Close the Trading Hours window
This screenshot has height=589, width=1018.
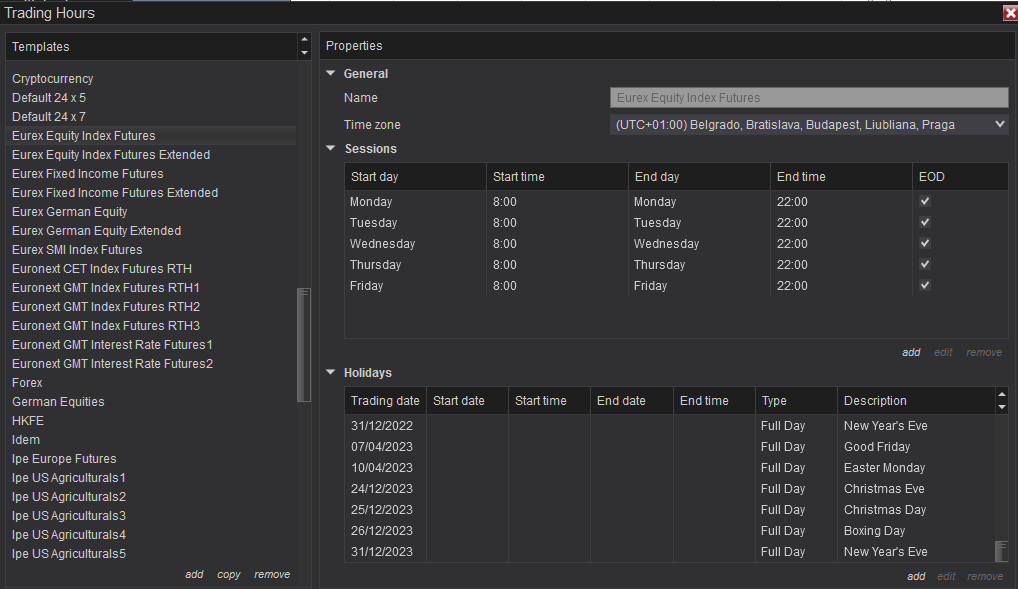(x=1009, y=13)
